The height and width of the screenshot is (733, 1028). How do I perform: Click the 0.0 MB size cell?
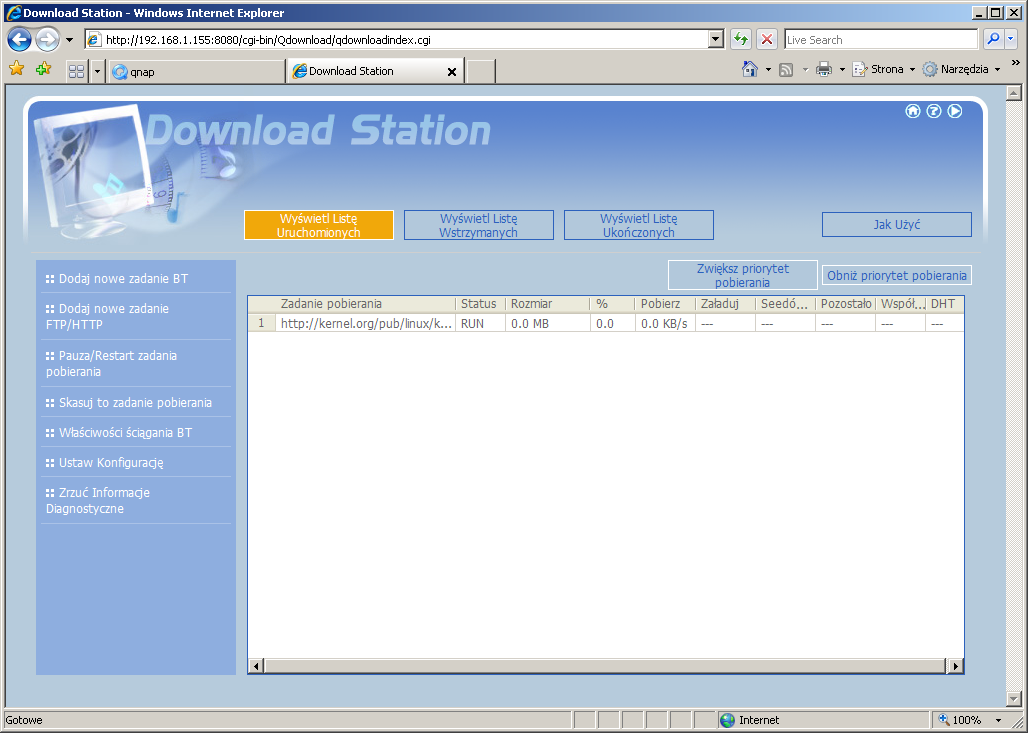click(547, 323)
